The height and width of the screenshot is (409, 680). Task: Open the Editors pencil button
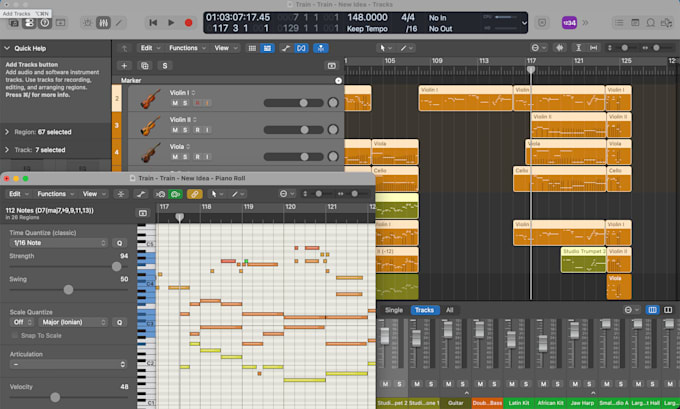(x=119, y=23)
